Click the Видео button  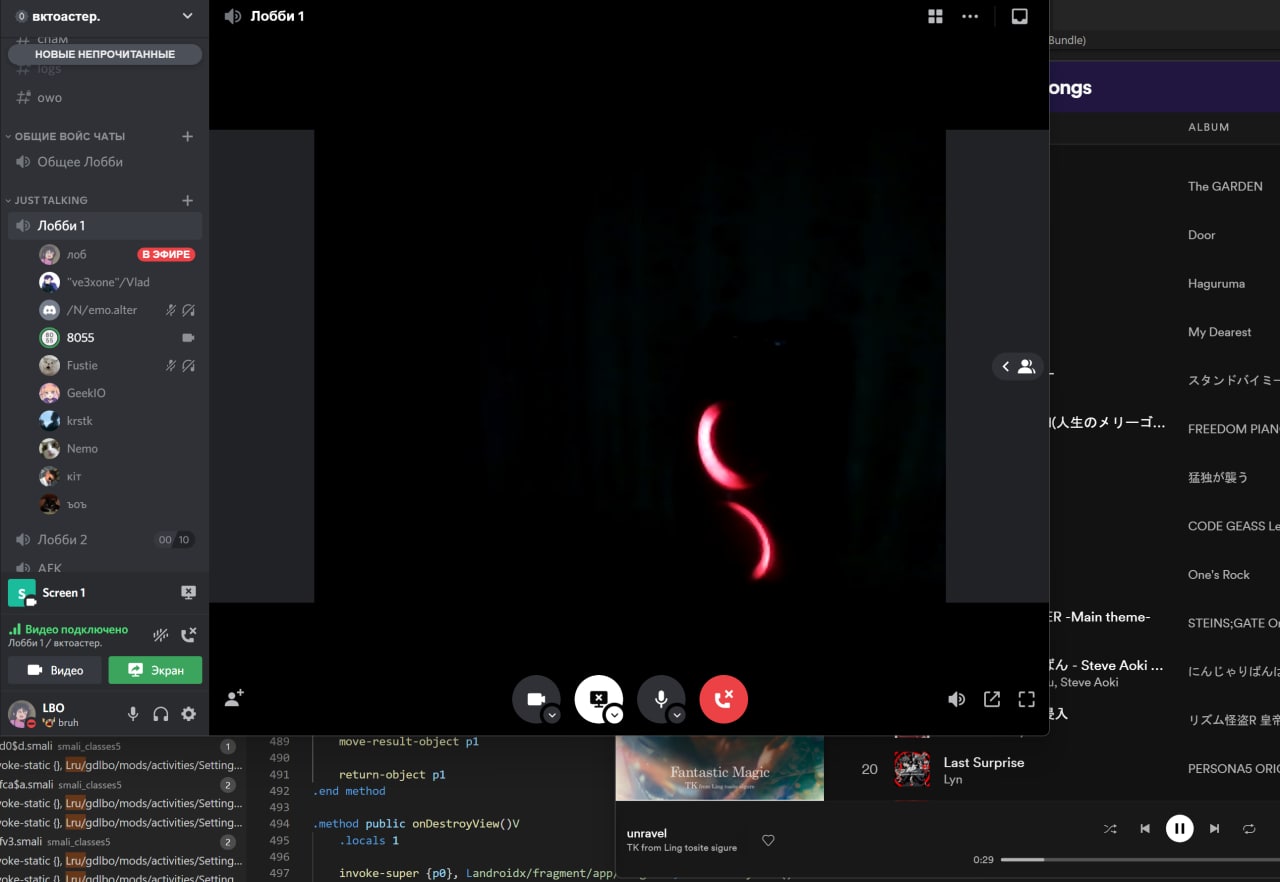coord(55,670)
